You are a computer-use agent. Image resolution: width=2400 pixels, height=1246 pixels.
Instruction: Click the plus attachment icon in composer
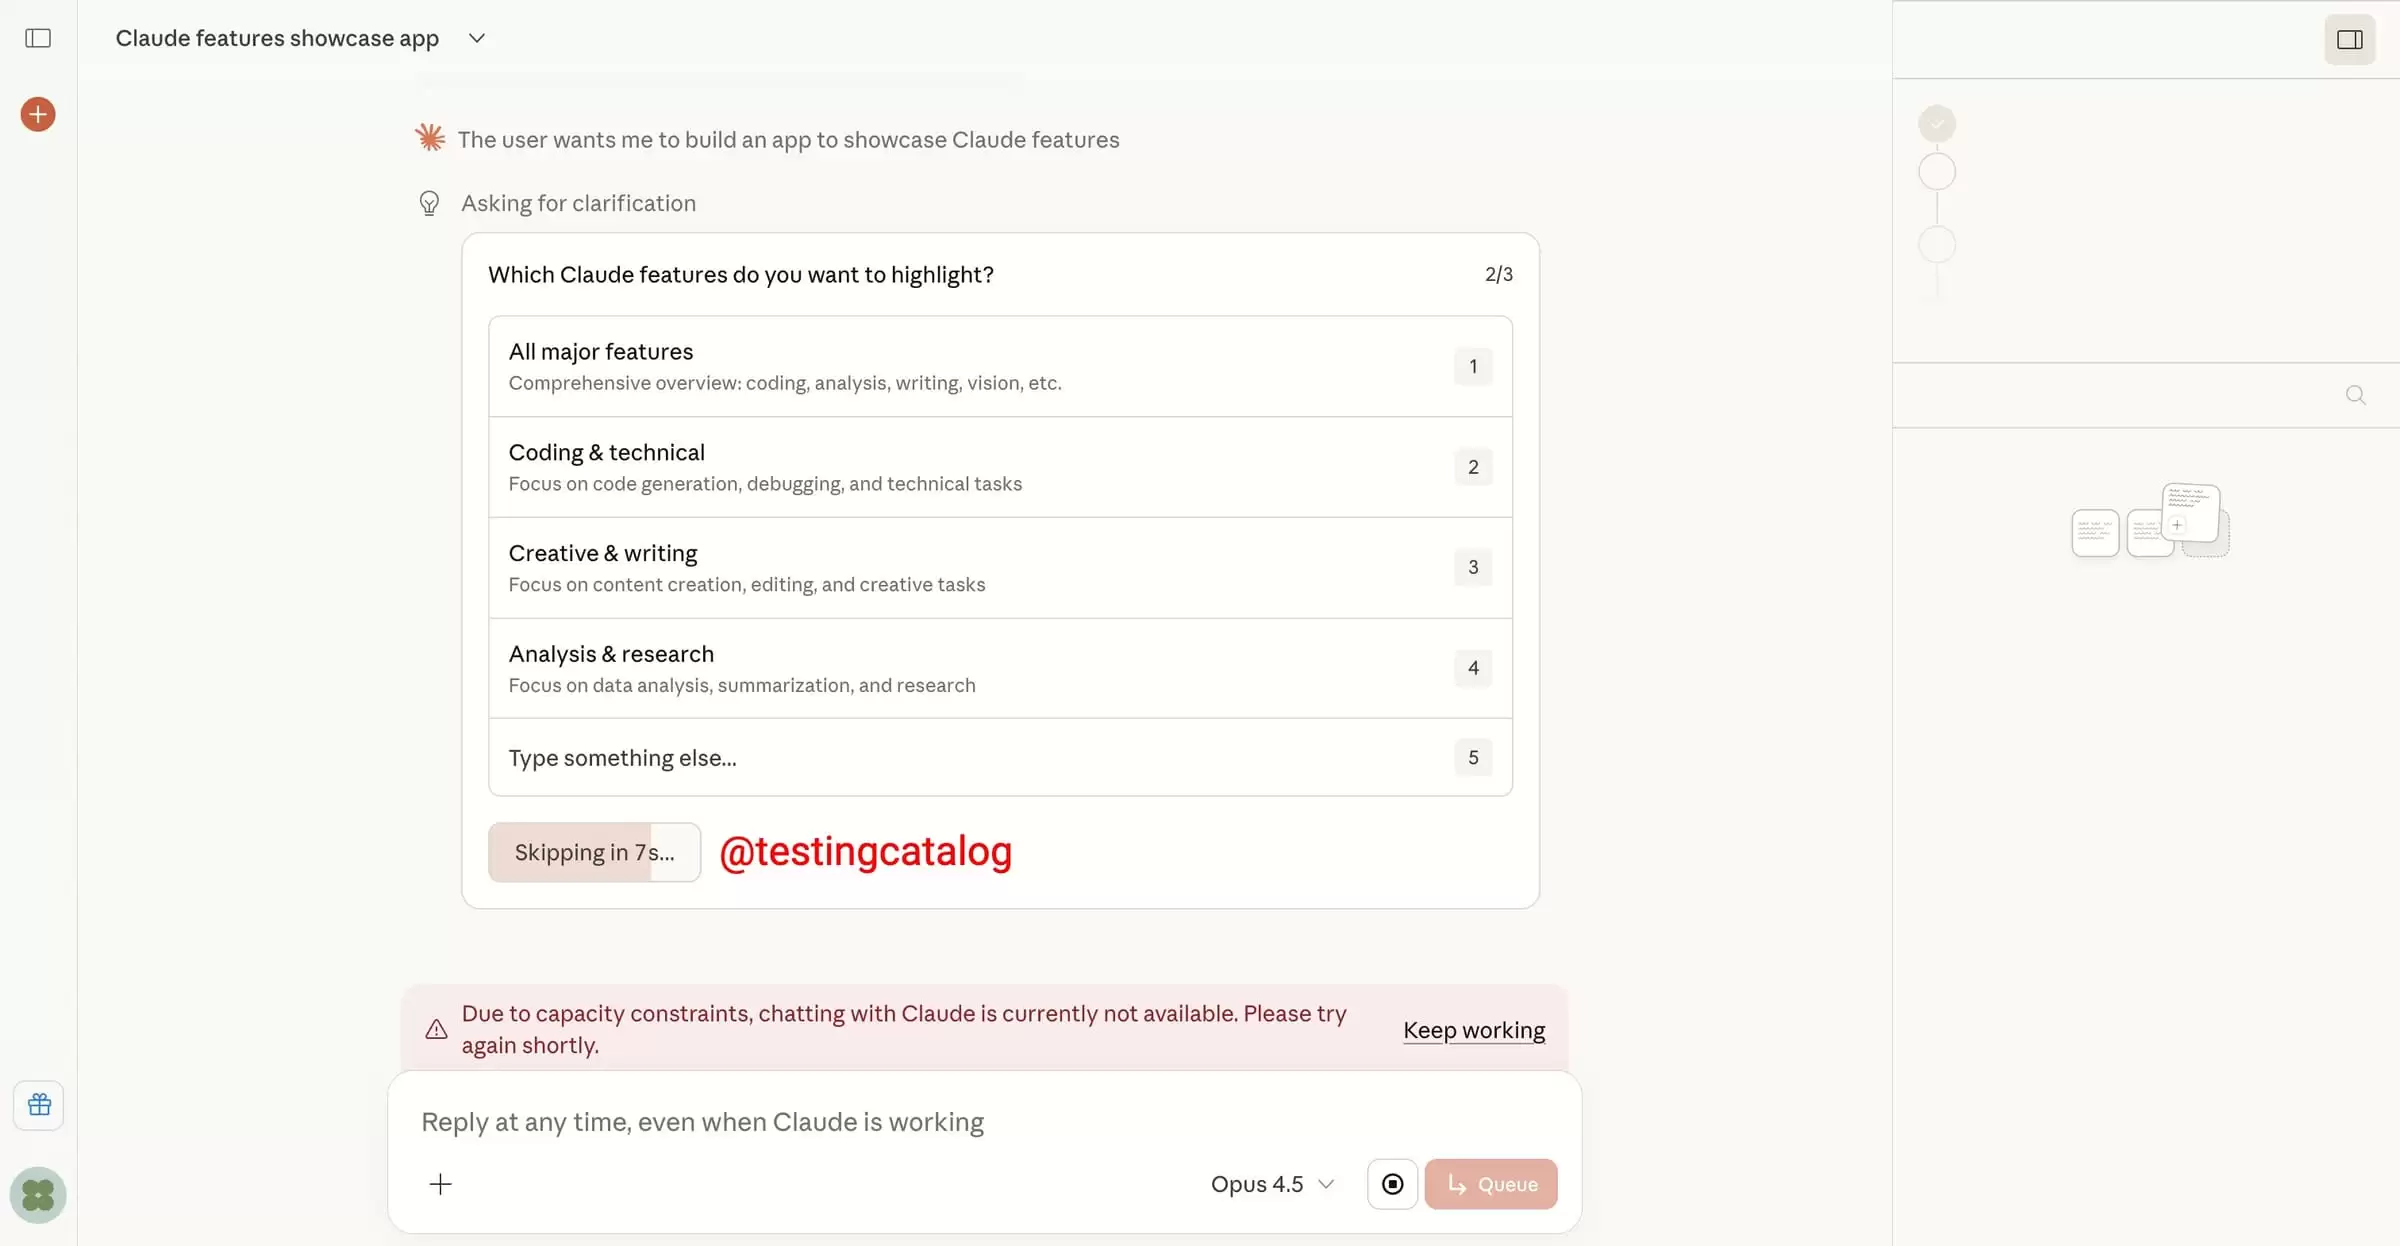pos(440,1184)
